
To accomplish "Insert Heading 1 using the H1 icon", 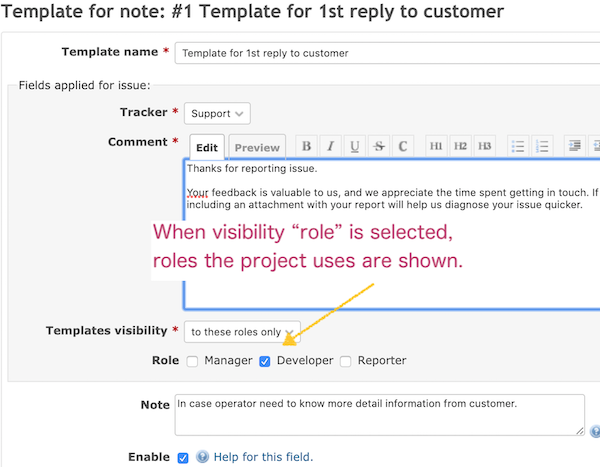I will (x=436, y=146).
